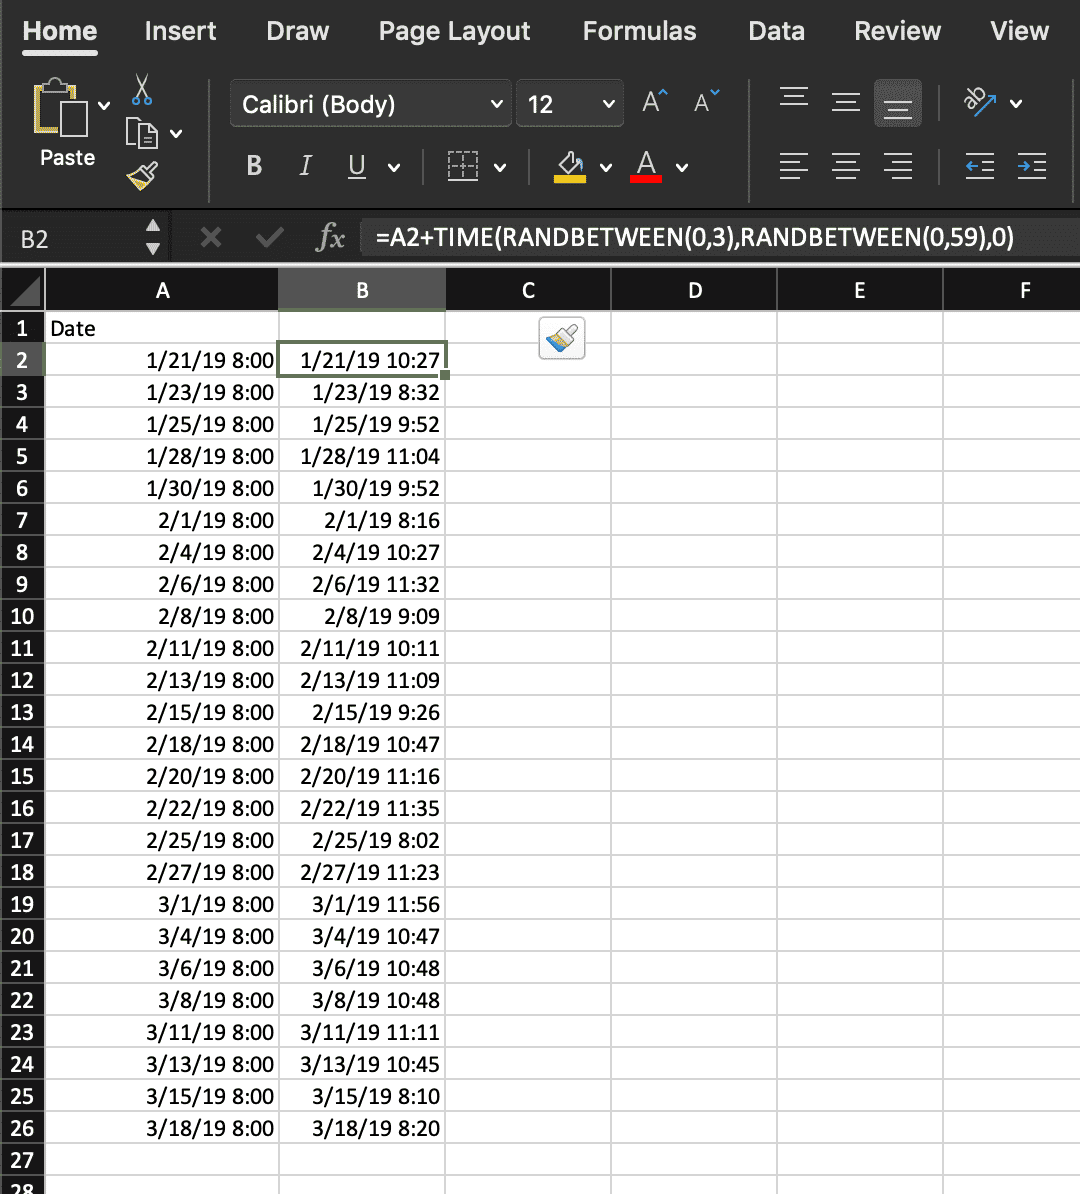Click the column B header
Image resolution: width=1080 pixels, height=1194 pixels.
362,291
